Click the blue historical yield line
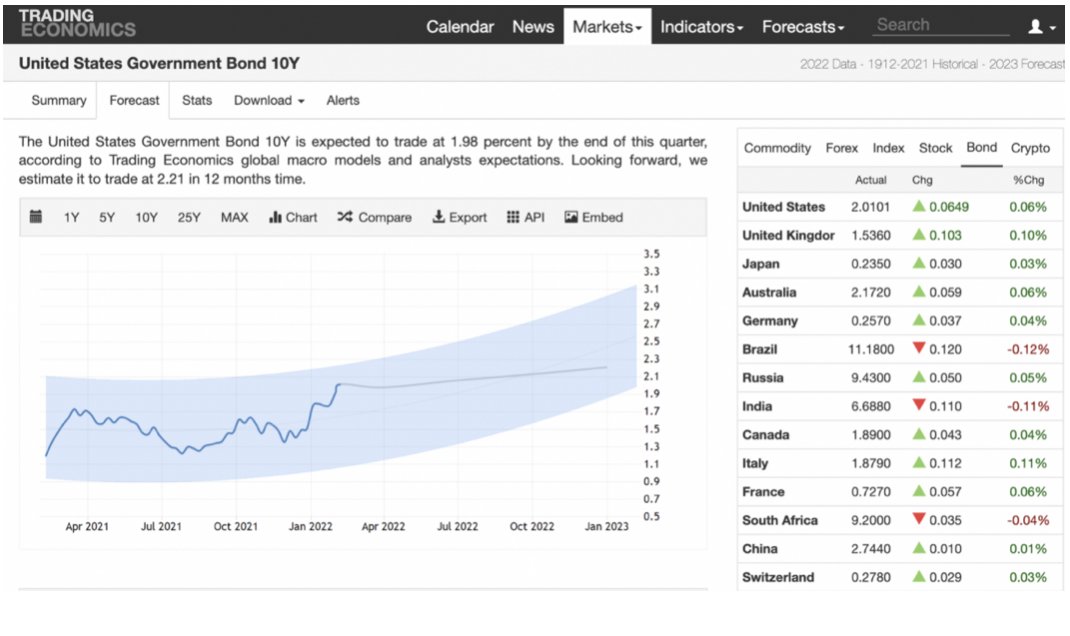The width and height of the screenshot is (1070, 636). pyautogui.click(x=193, y=420)
